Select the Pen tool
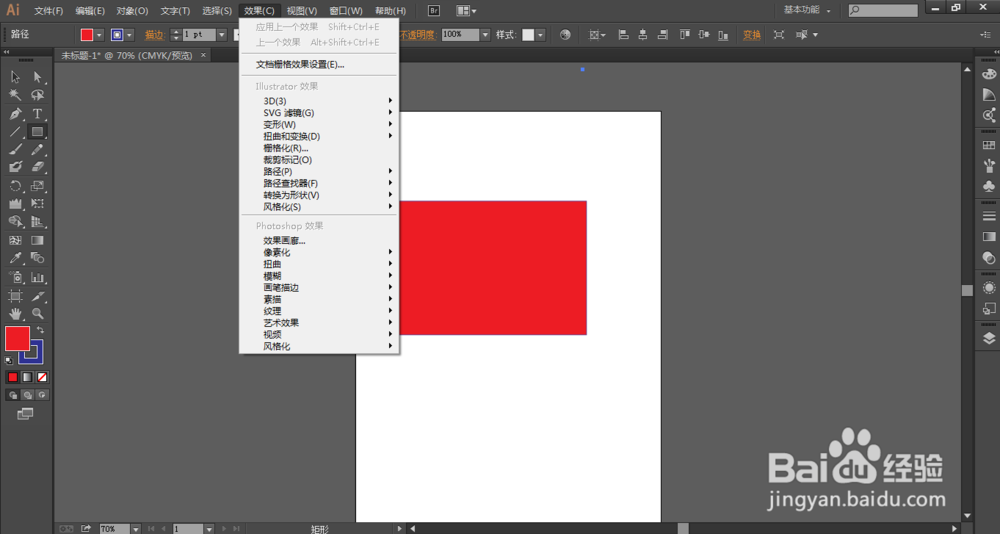This screenshot has height=534, width=1000. click(x=15, y=114)
